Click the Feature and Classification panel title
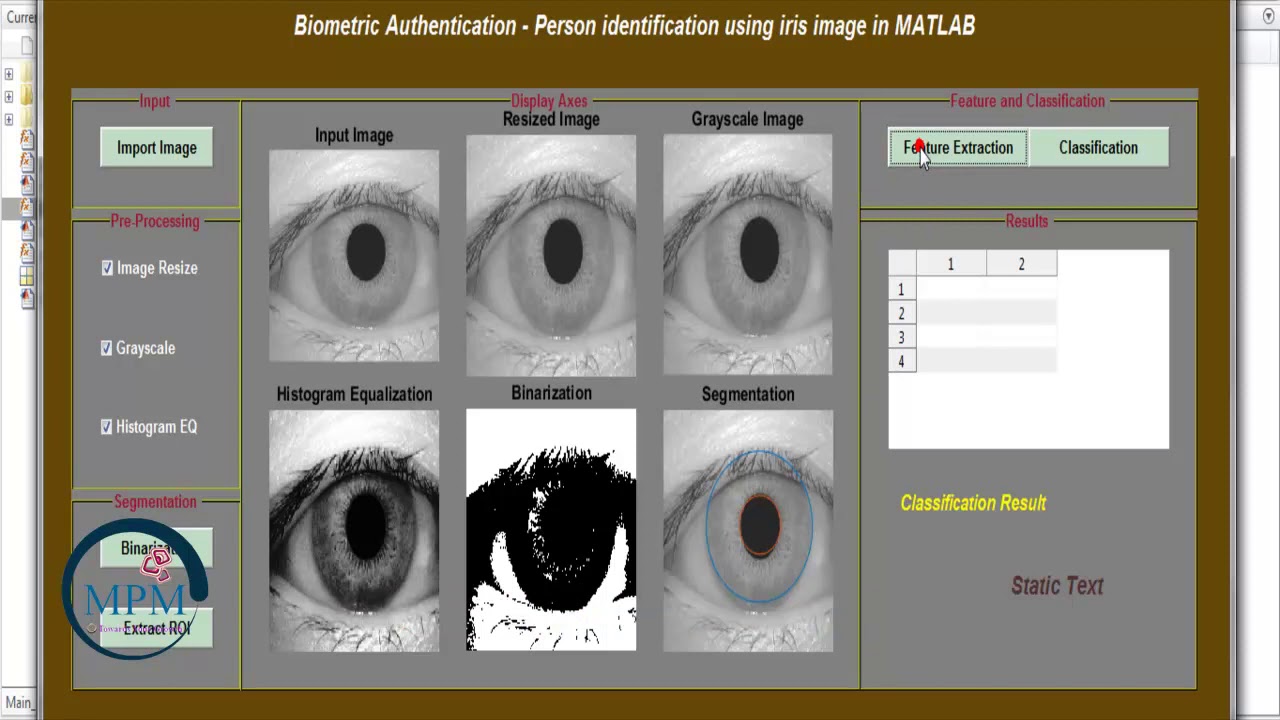Image resolution: width=1280 pixels, height=720 pixels. 1027,101
